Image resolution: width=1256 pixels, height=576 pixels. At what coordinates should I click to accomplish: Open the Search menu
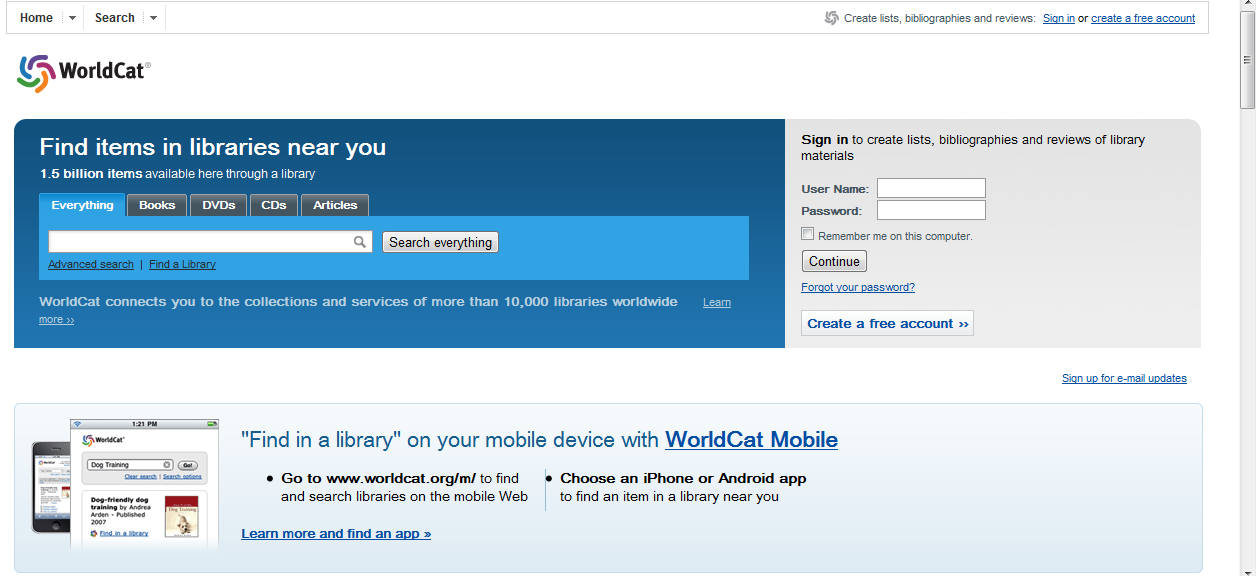(114, 18)
